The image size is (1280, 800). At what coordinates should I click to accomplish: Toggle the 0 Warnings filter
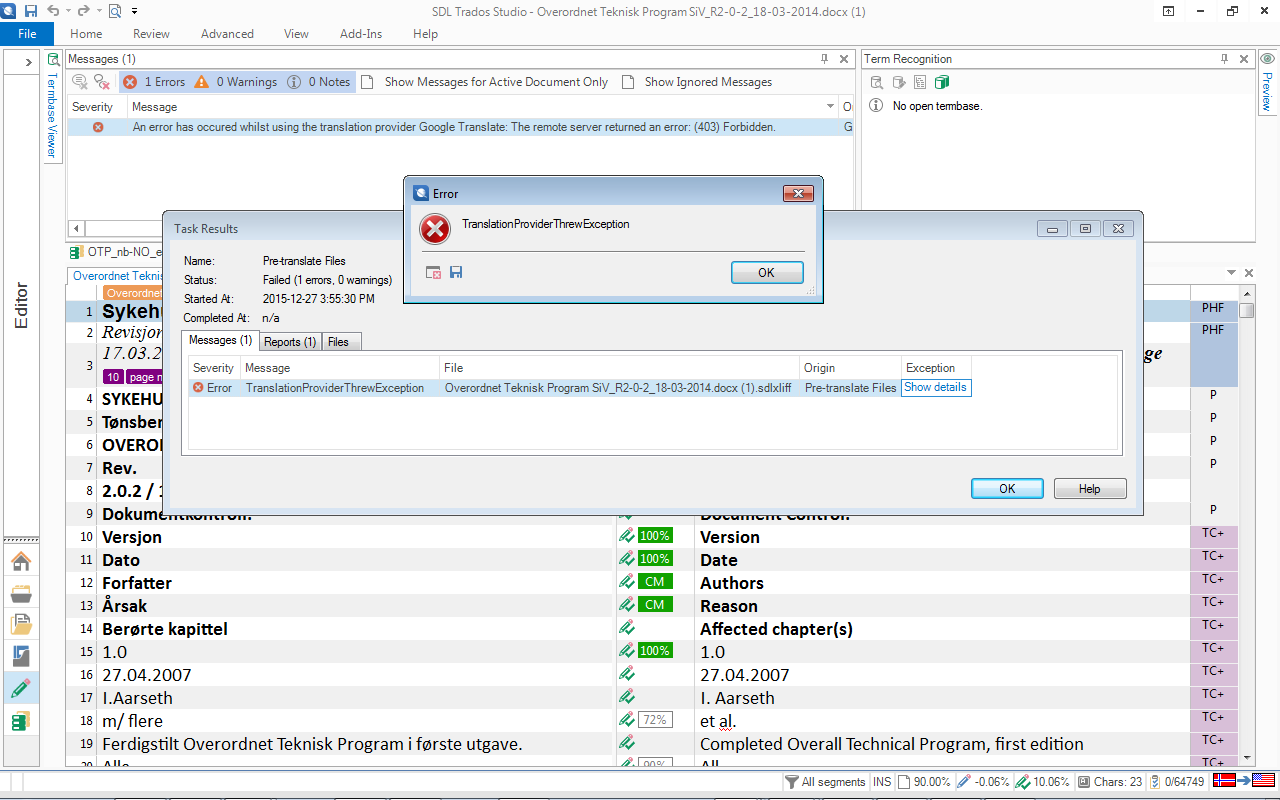point(236,82)
